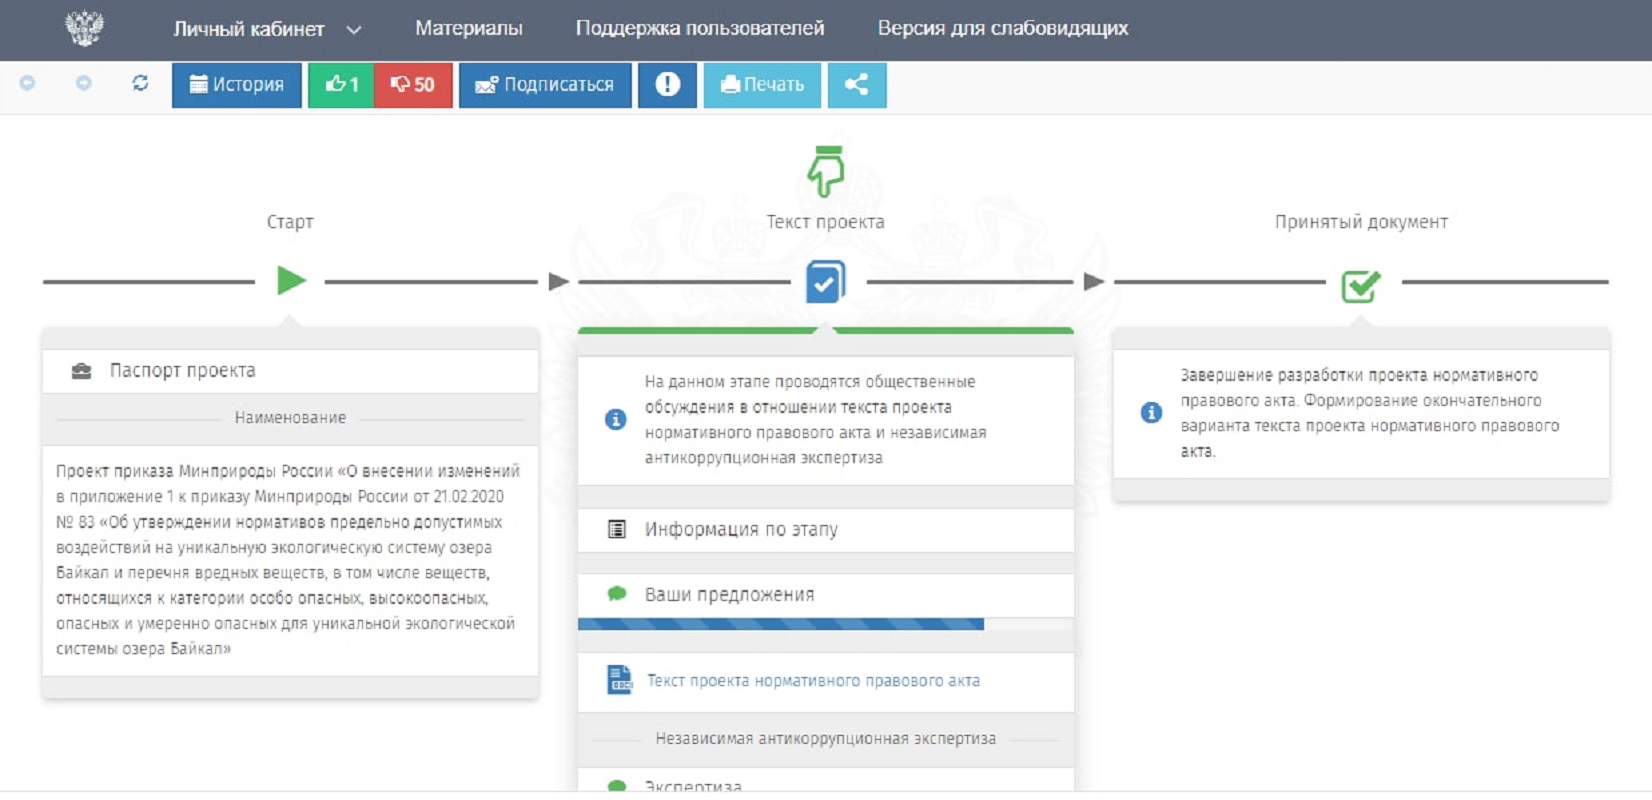Click the green thumbs-up vote button
Screen dimensions: 1652x800
(341, 85)
